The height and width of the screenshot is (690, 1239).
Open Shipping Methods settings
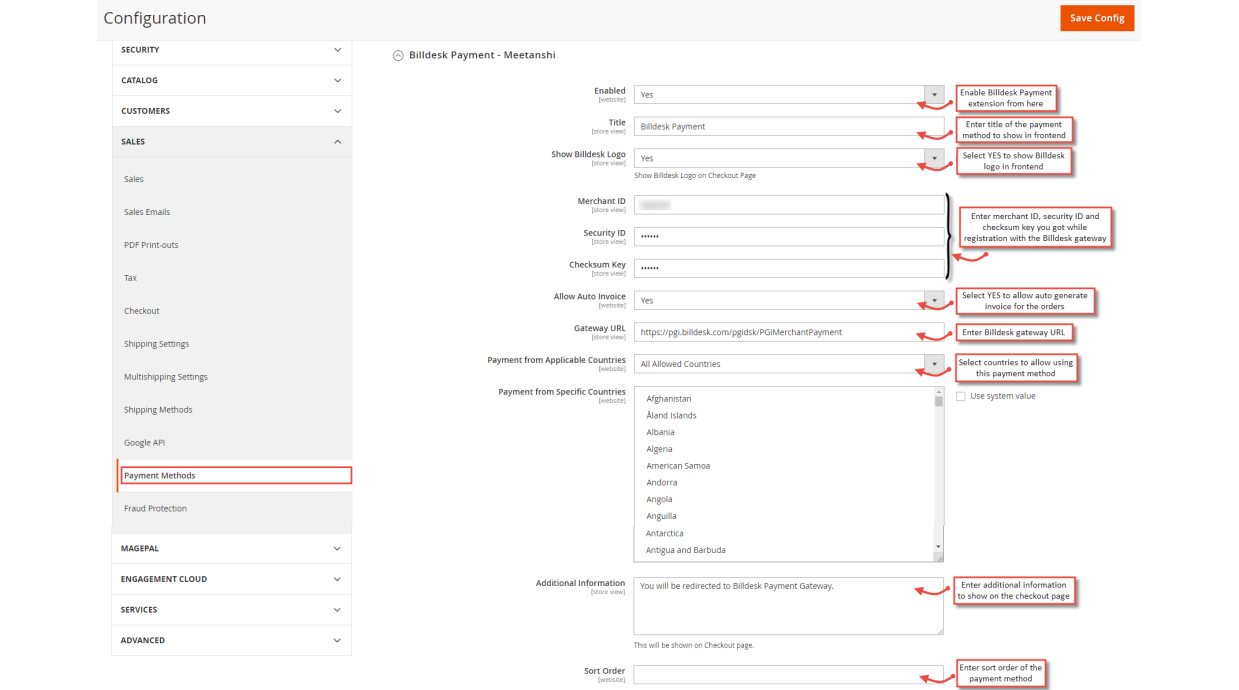click(x=158, y=410)
